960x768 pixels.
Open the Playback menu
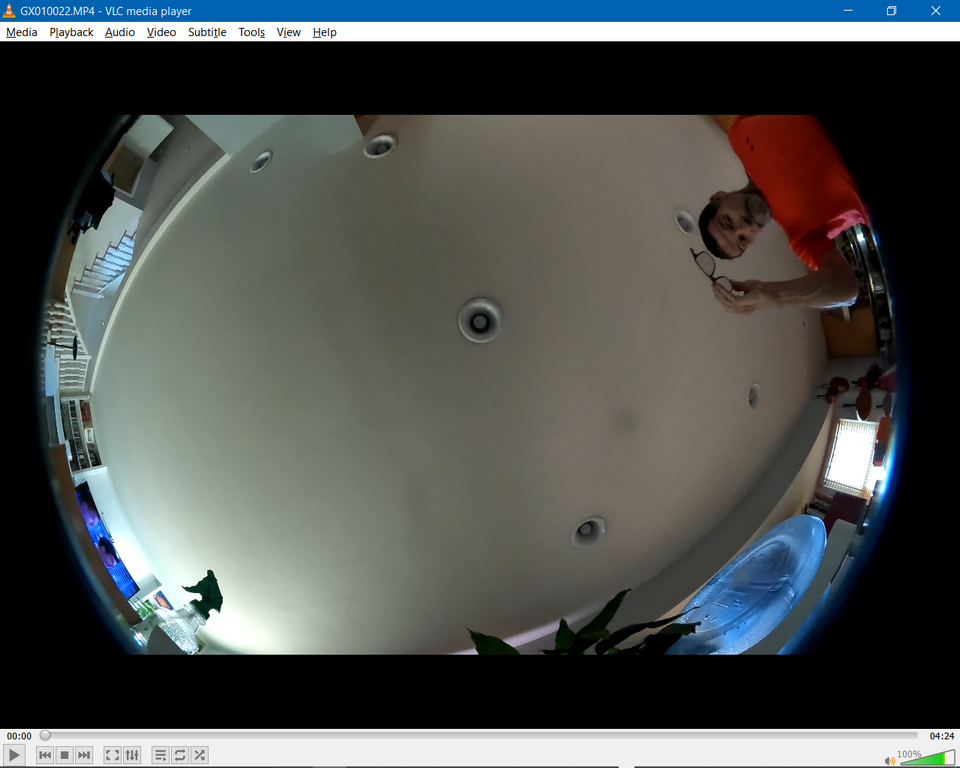coord(71,32)
